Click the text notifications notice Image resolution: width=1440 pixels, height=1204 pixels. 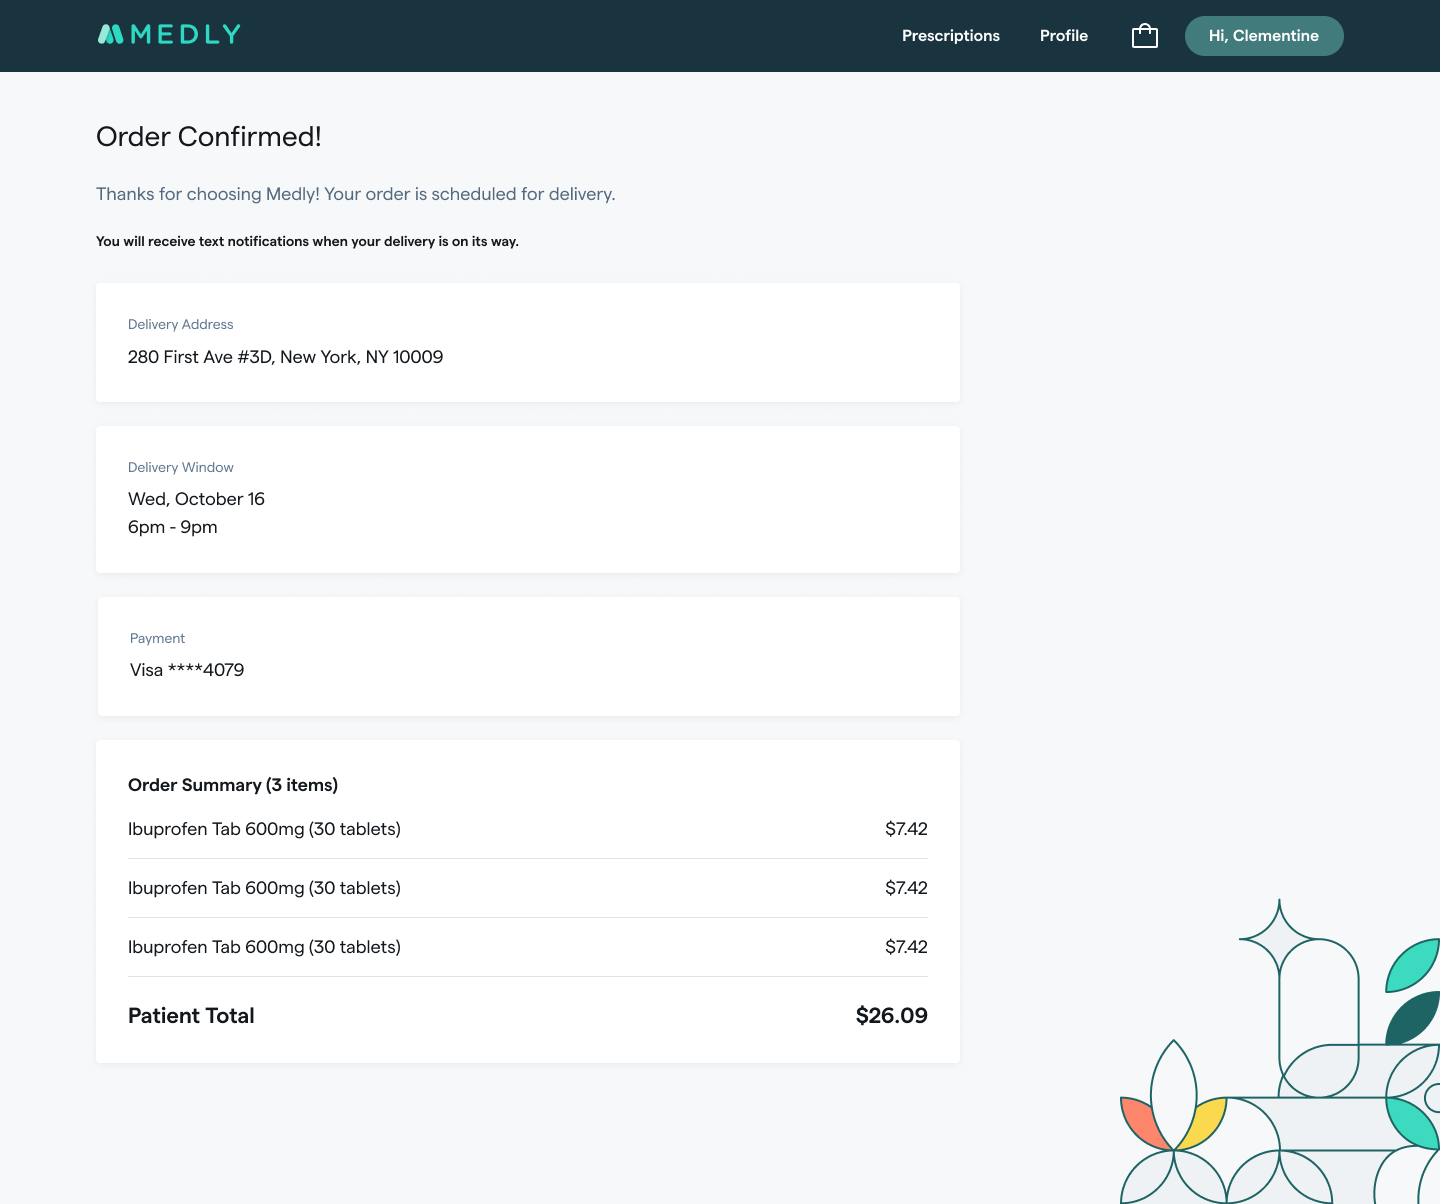pyautogui.click(x=307, y=241)
